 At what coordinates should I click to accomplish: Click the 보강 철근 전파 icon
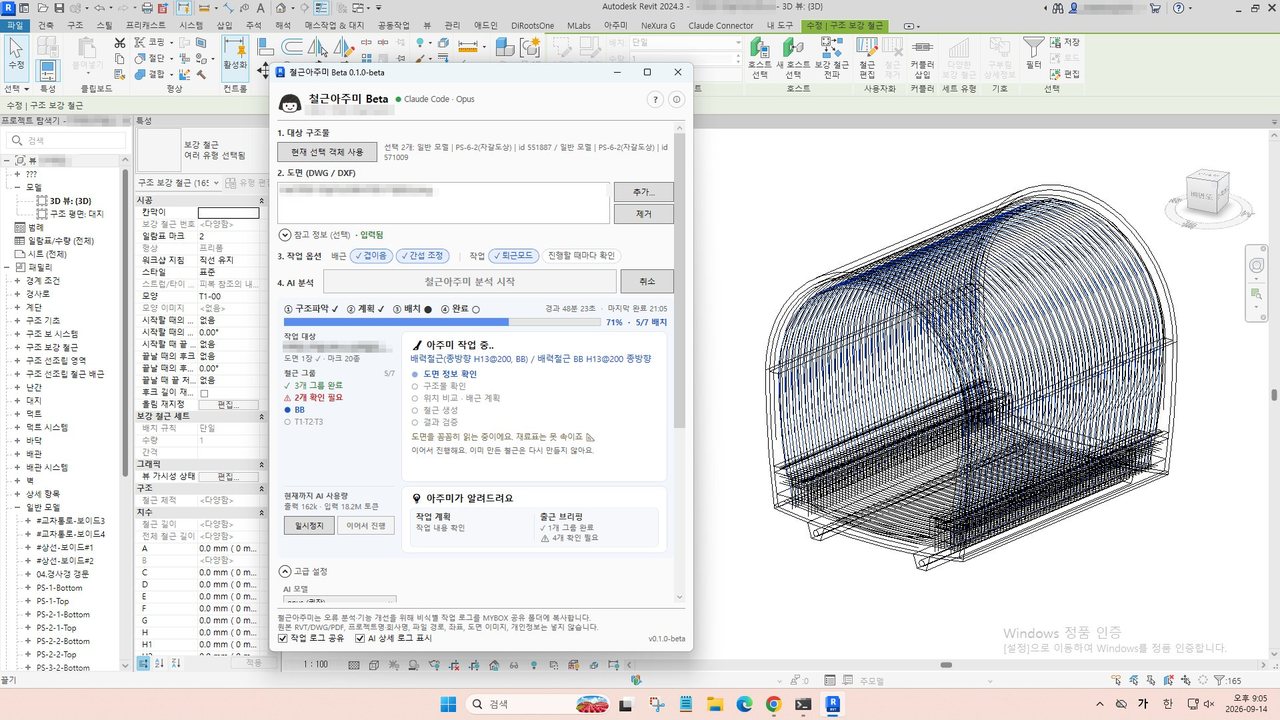click(830, 58)
